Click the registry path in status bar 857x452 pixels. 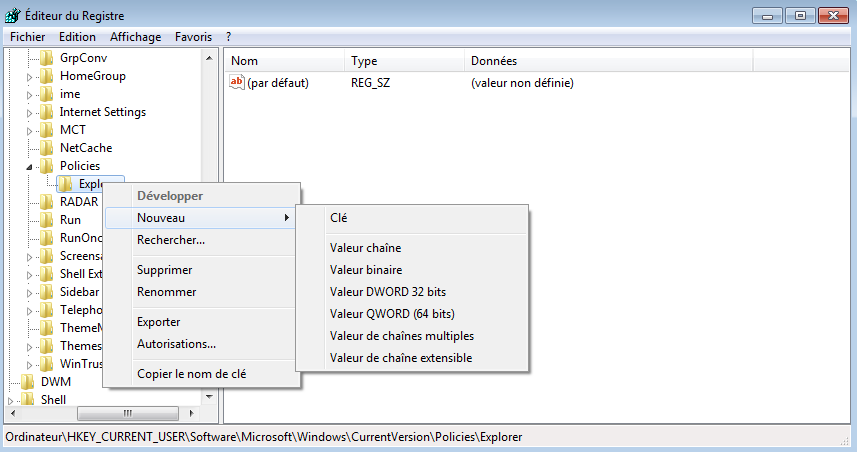264,437
